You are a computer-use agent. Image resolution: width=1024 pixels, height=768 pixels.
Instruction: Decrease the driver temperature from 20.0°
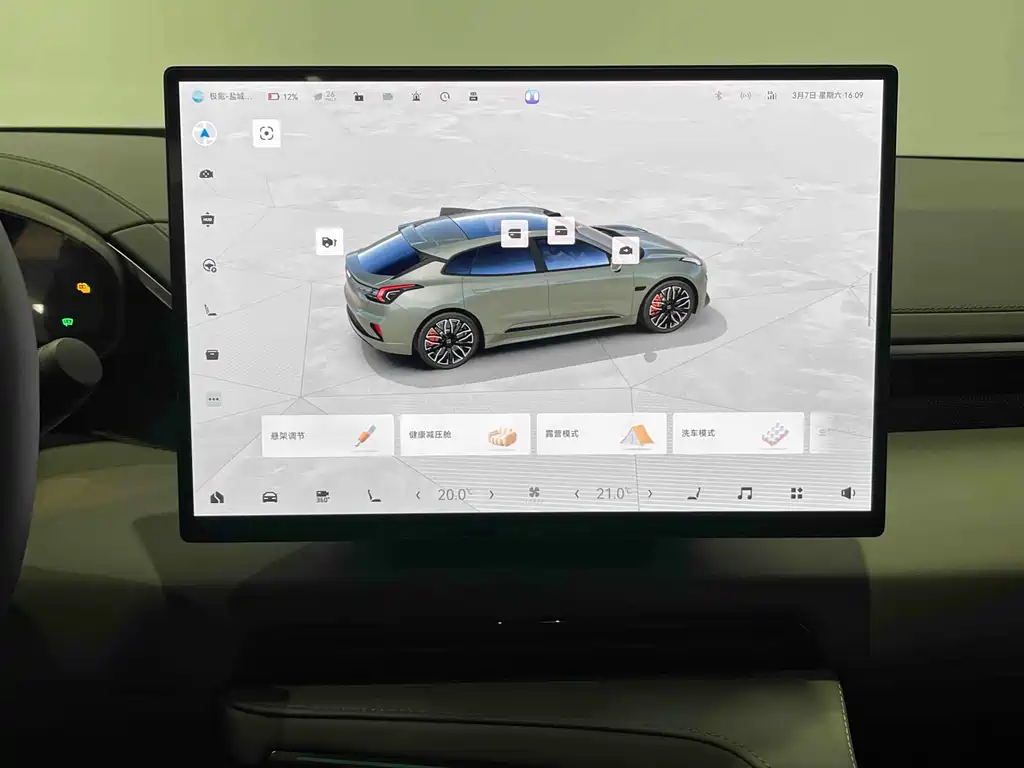tap(418, 495)
